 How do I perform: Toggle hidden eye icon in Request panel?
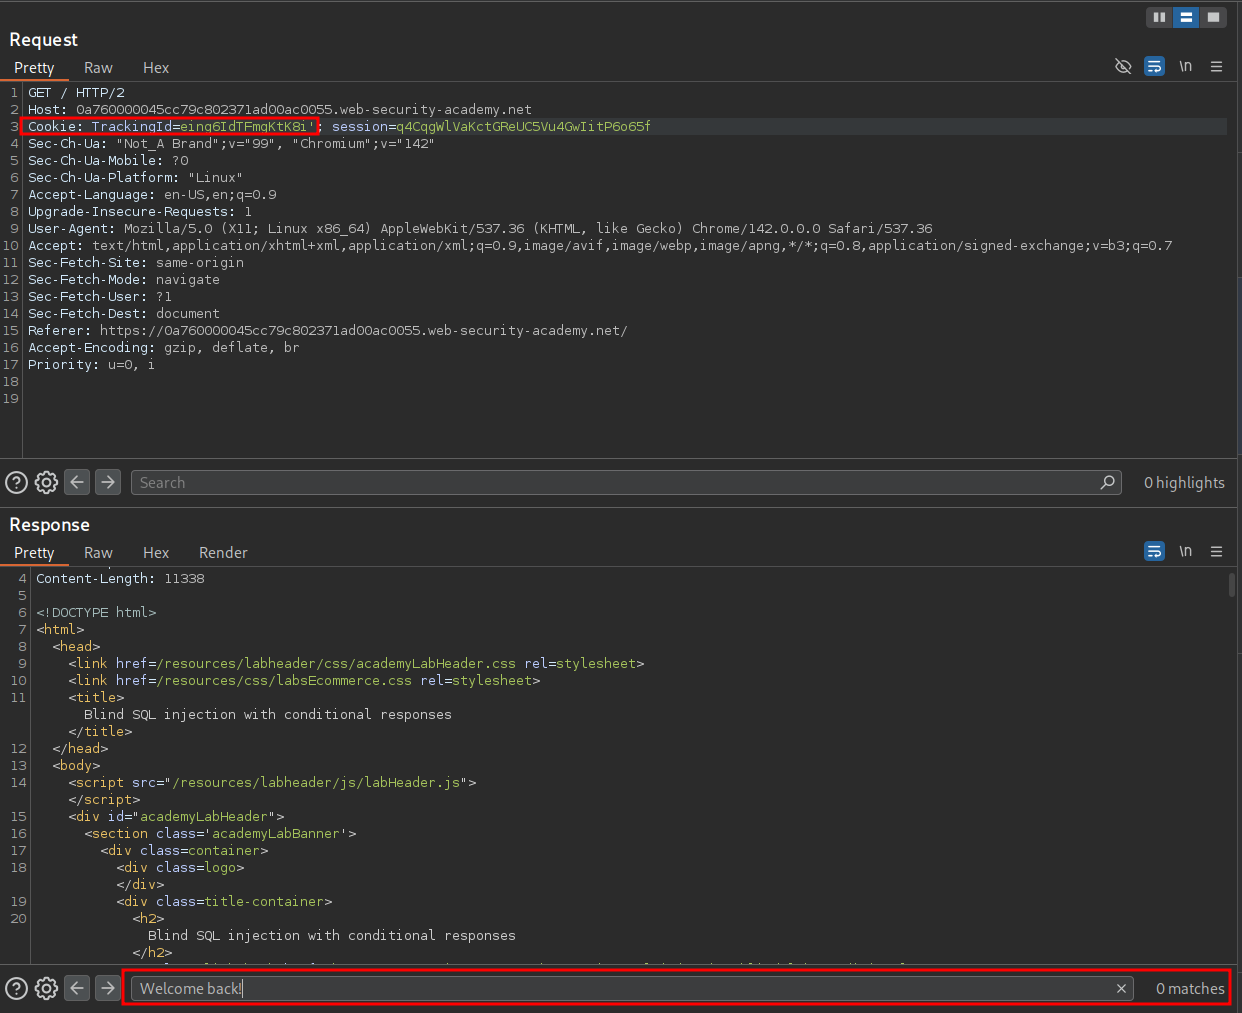point(1123,66)
